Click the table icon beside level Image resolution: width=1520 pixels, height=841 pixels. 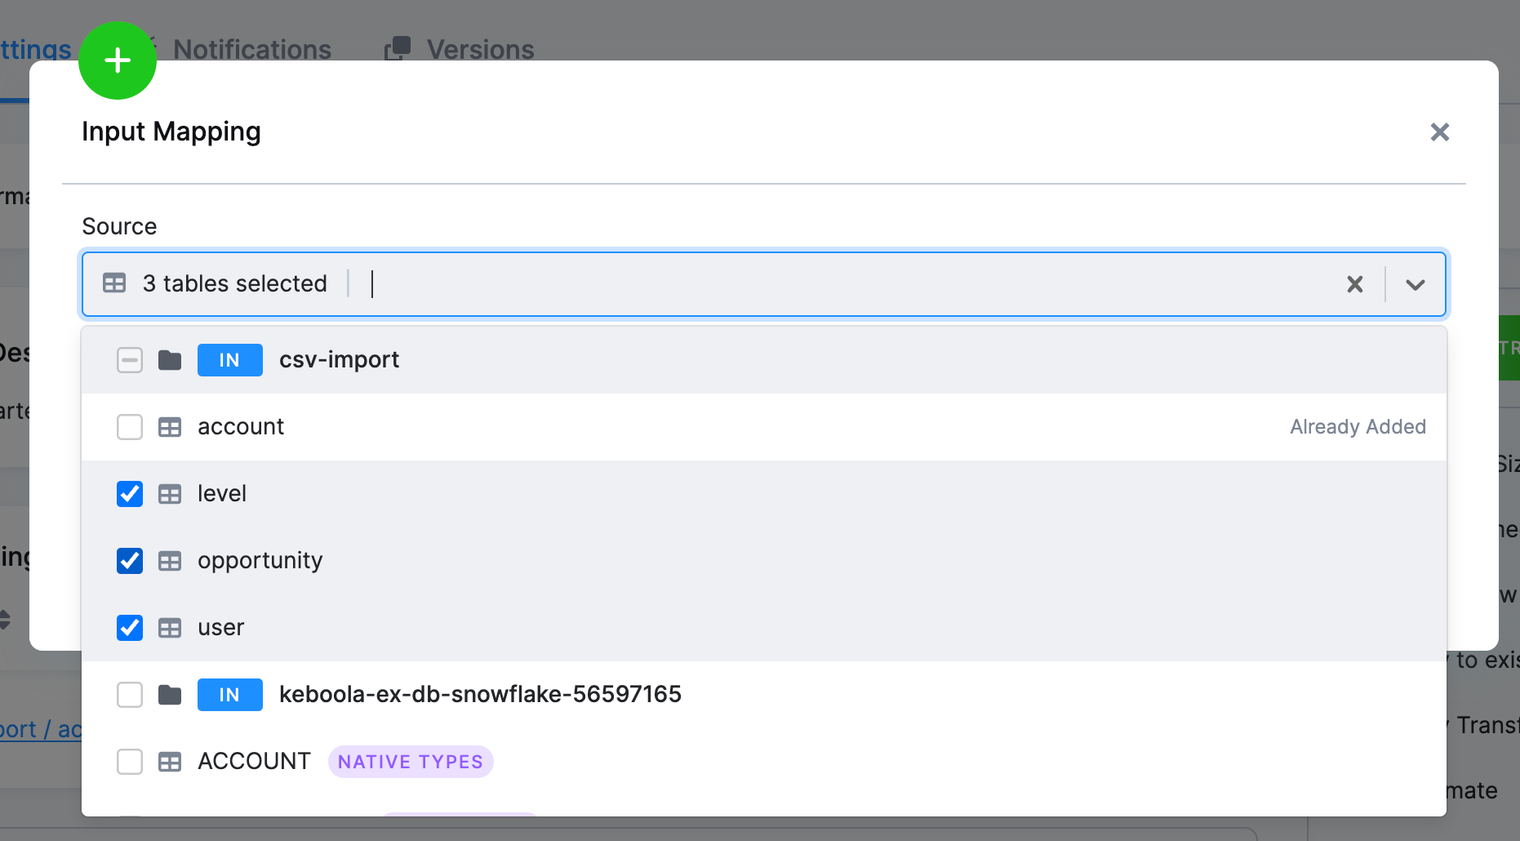tap(170, 494)
